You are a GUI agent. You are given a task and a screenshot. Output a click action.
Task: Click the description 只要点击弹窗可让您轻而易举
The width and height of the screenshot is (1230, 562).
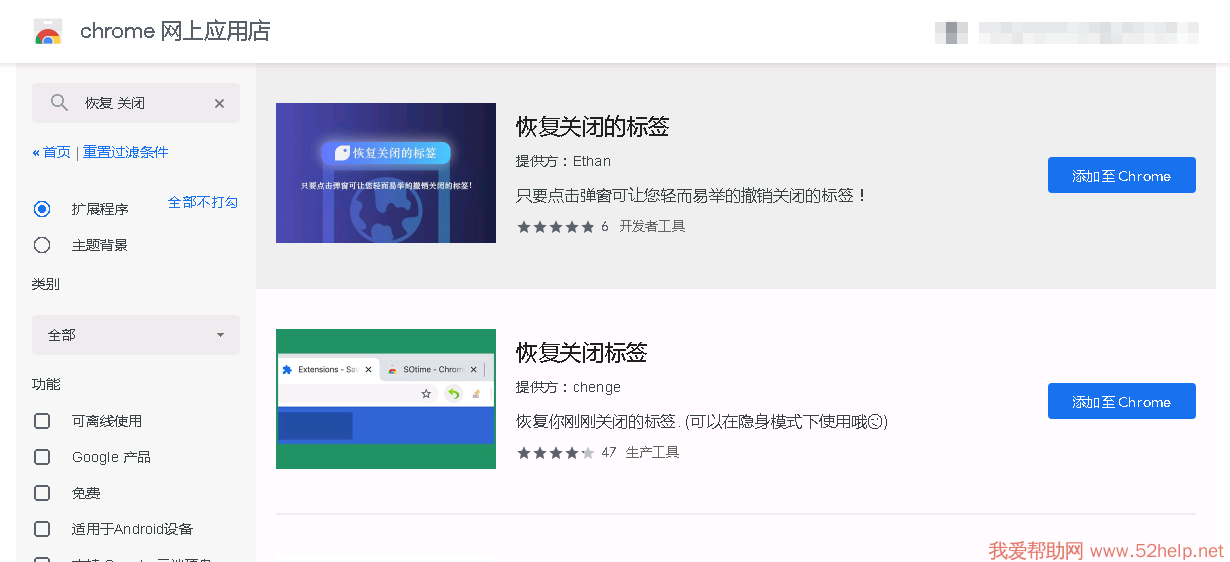[691, 195]
